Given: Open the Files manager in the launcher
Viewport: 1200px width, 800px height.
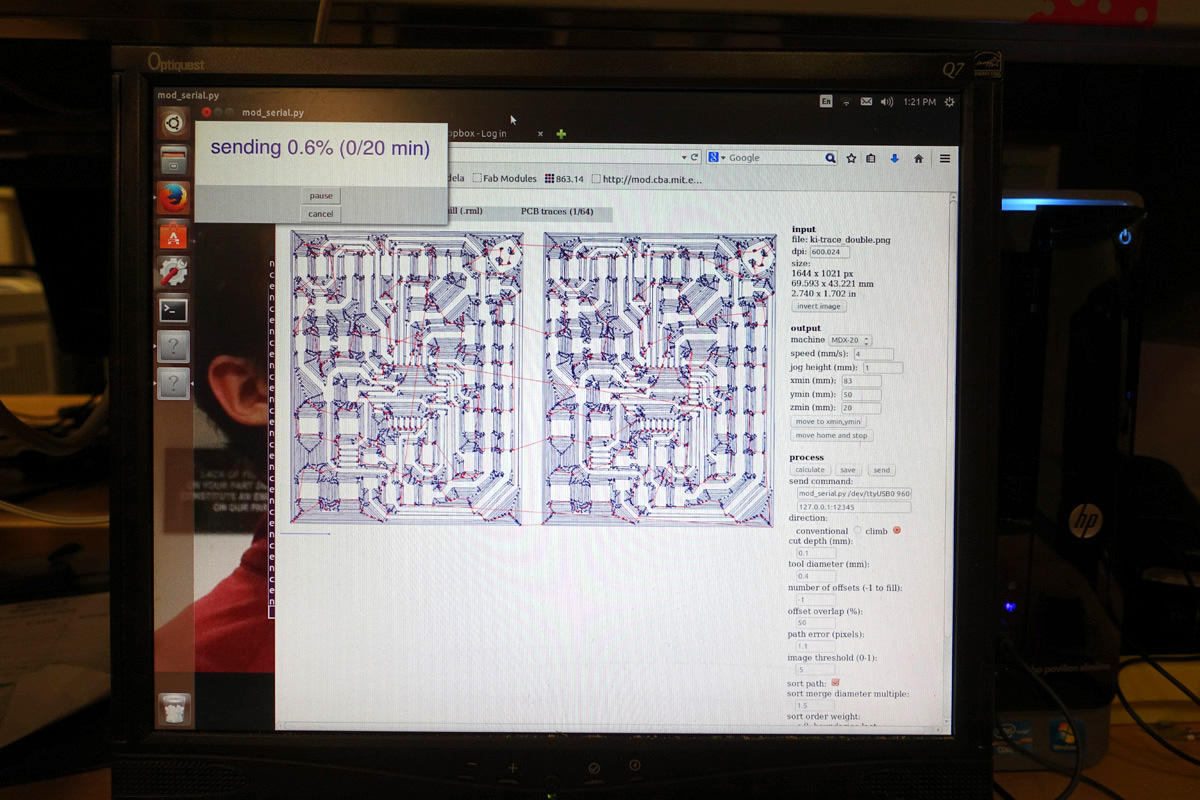Looking at the screenshot, I should 173,161.
